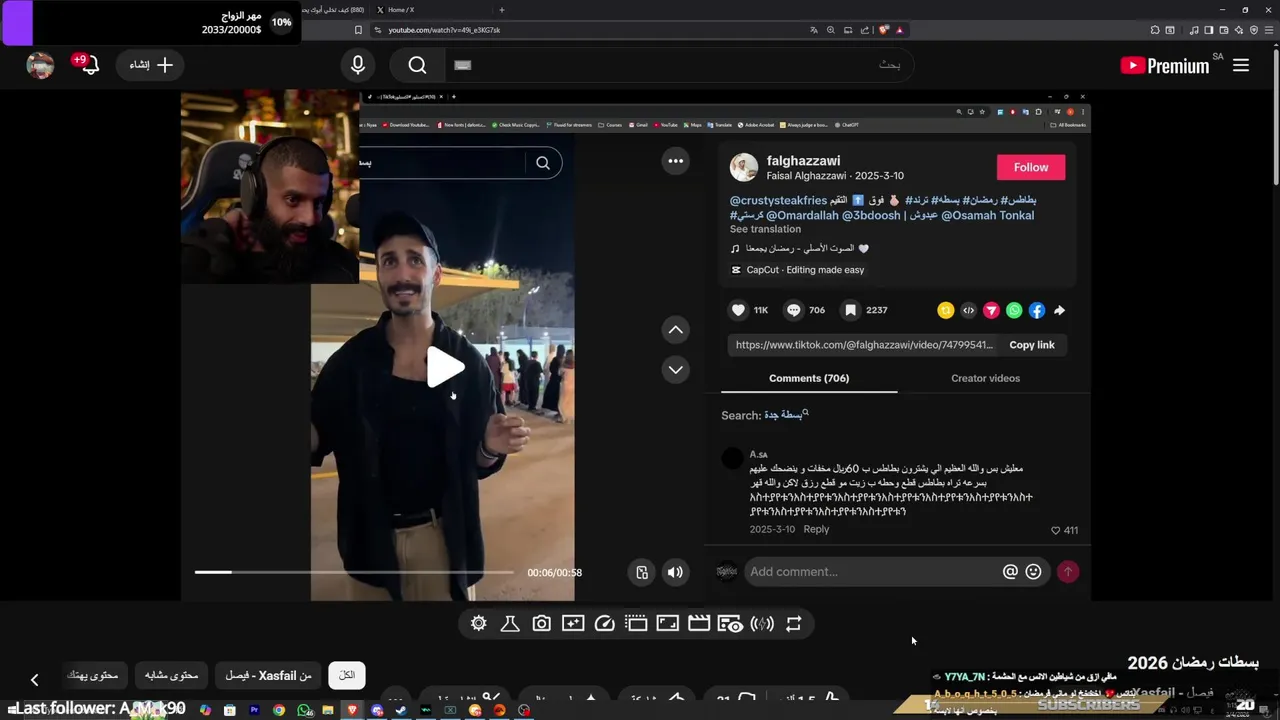
Task: Mute the TikTok video speaker icon
Action: click(x=675, y=572)
